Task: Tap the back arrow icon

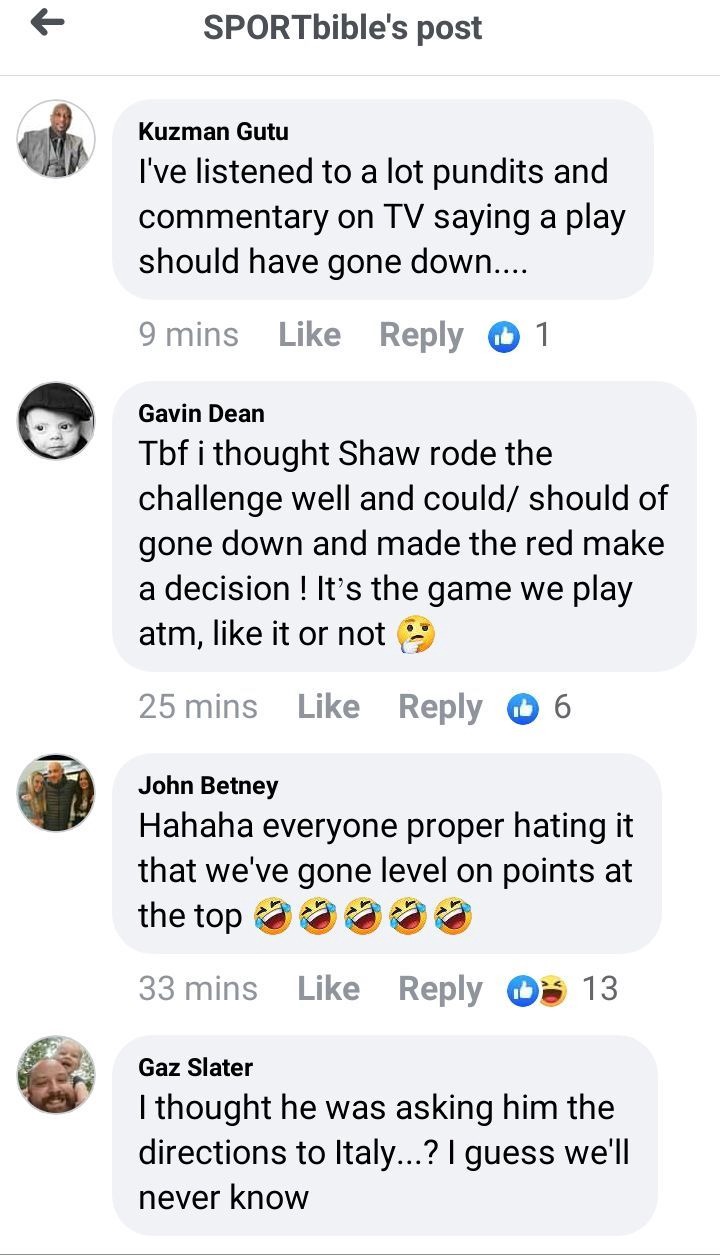Action: click(x=47, y=24)
